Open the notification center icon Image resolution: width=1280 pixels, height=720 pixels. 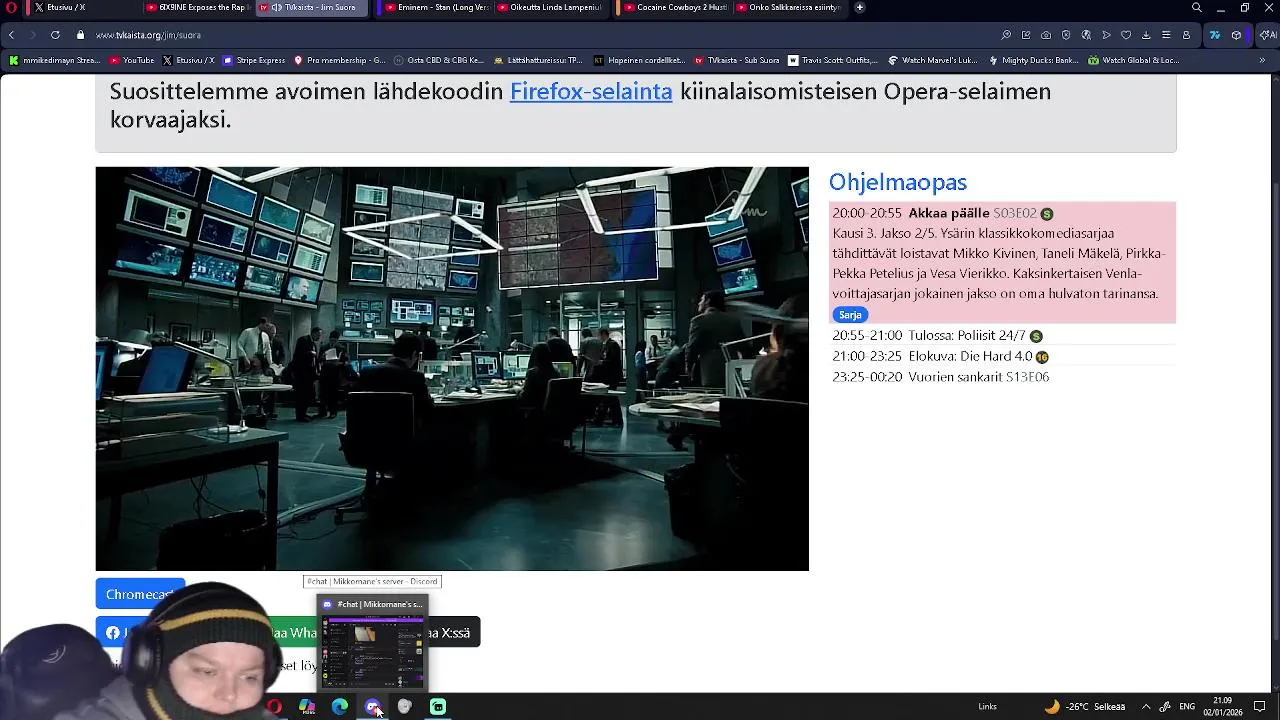tap(1260, 707)
